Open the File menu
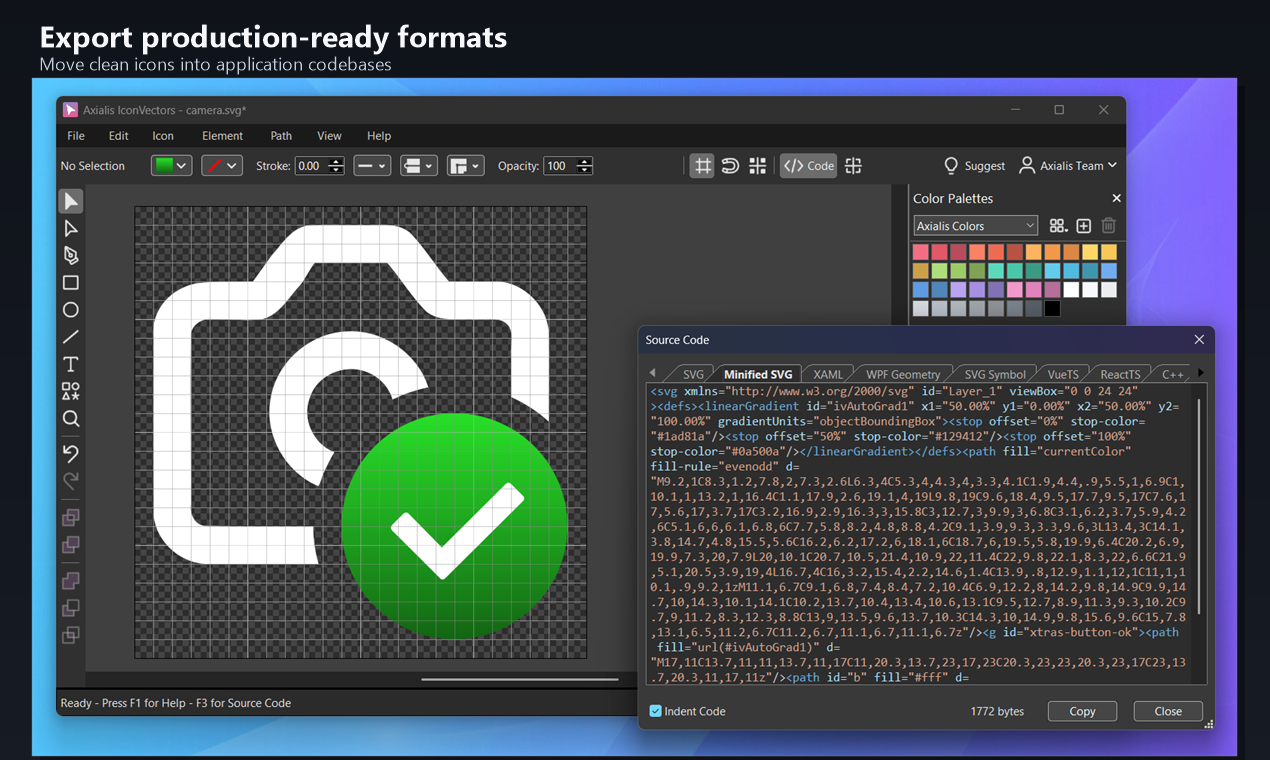This screenshot has height=760, width=1270. 76,136
